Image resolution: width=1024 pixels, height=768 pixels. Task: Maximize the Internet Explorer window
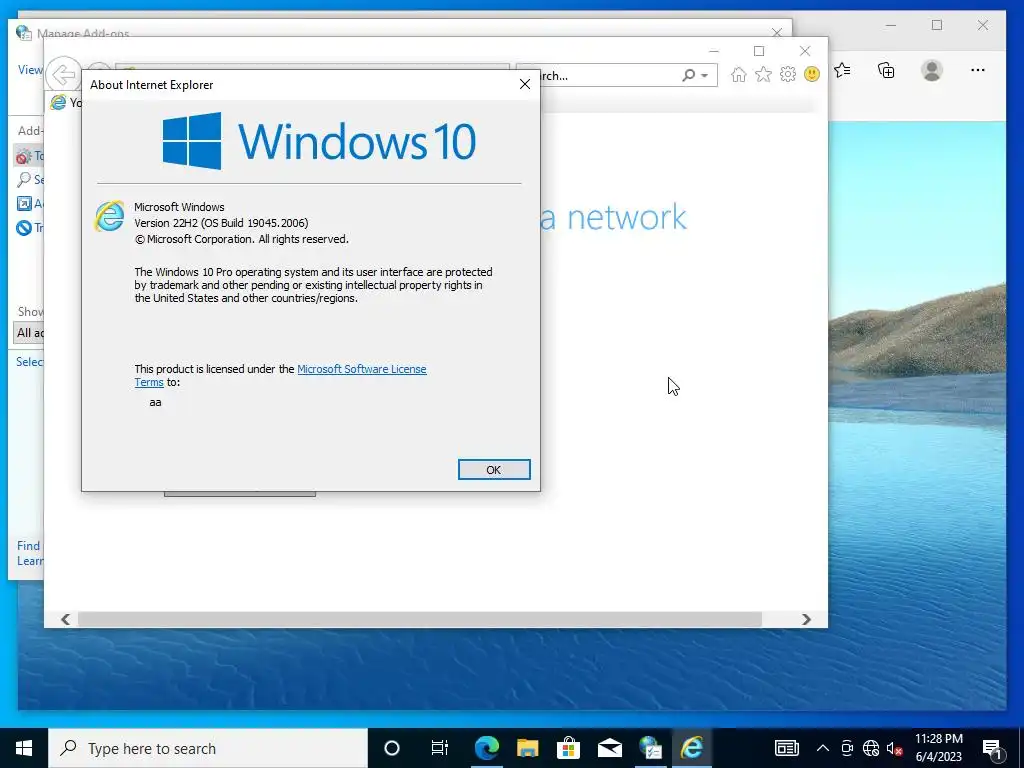coord(759,51)
